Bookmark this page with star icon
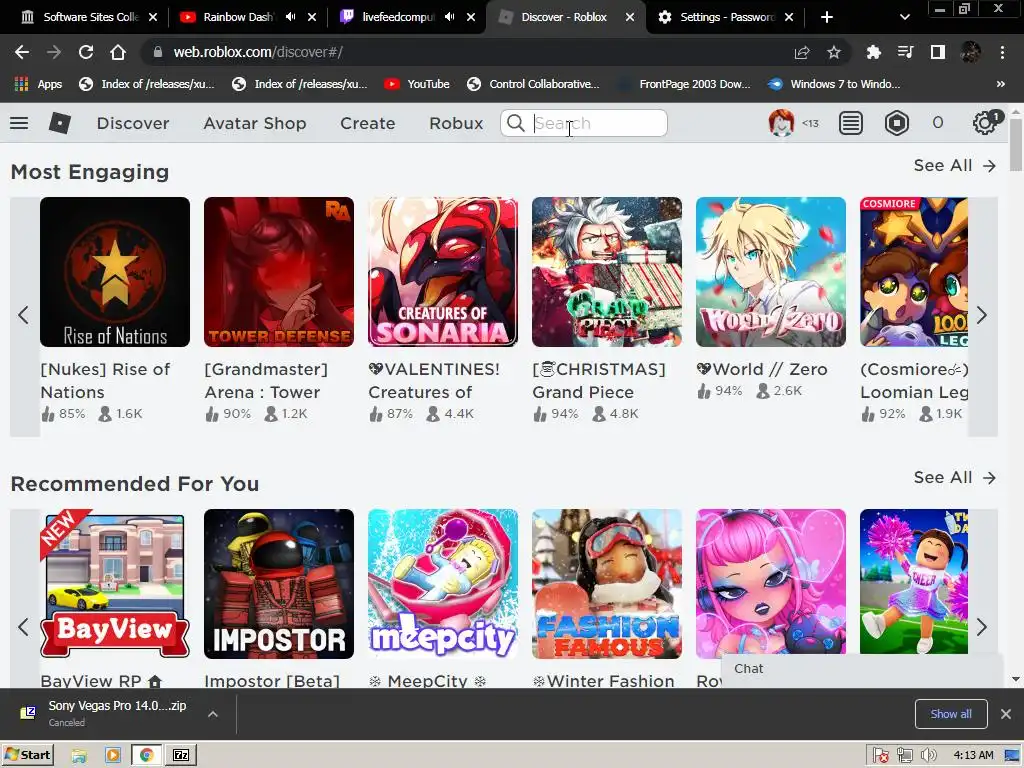This screenshot has width=1024, height=768. point(834,52)
